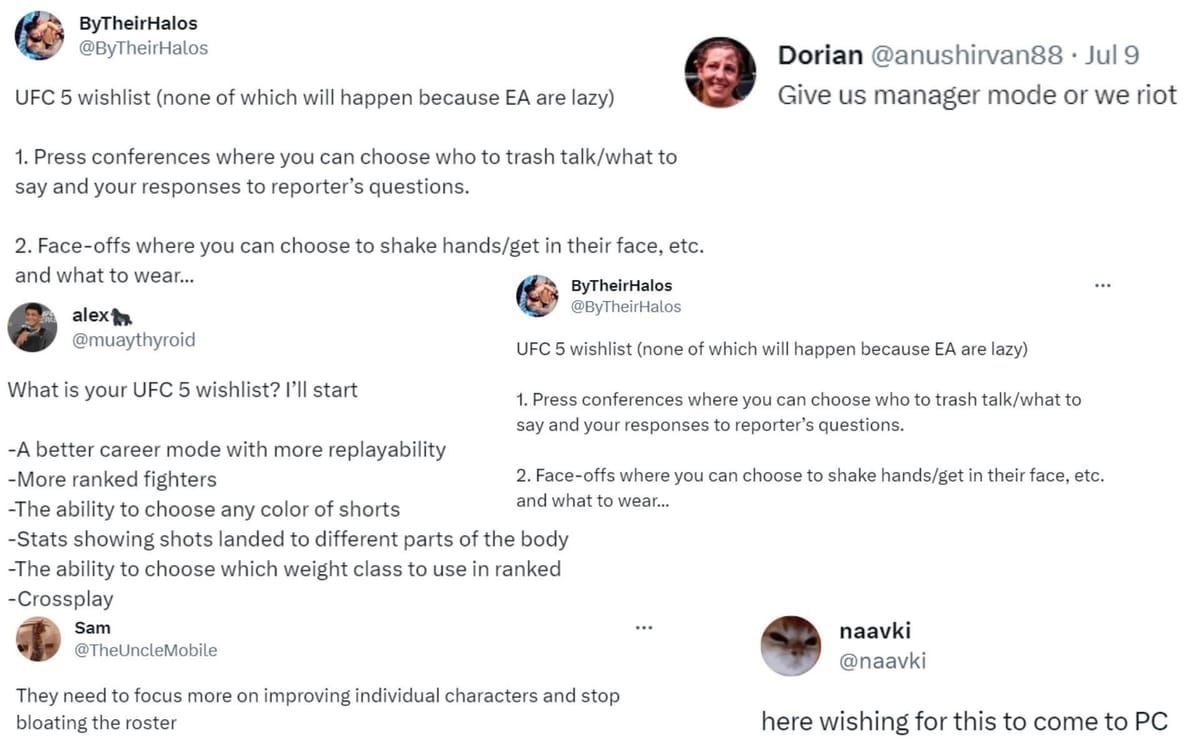Select the alex display name
The image size is (1200, 750).
(91, 315)
